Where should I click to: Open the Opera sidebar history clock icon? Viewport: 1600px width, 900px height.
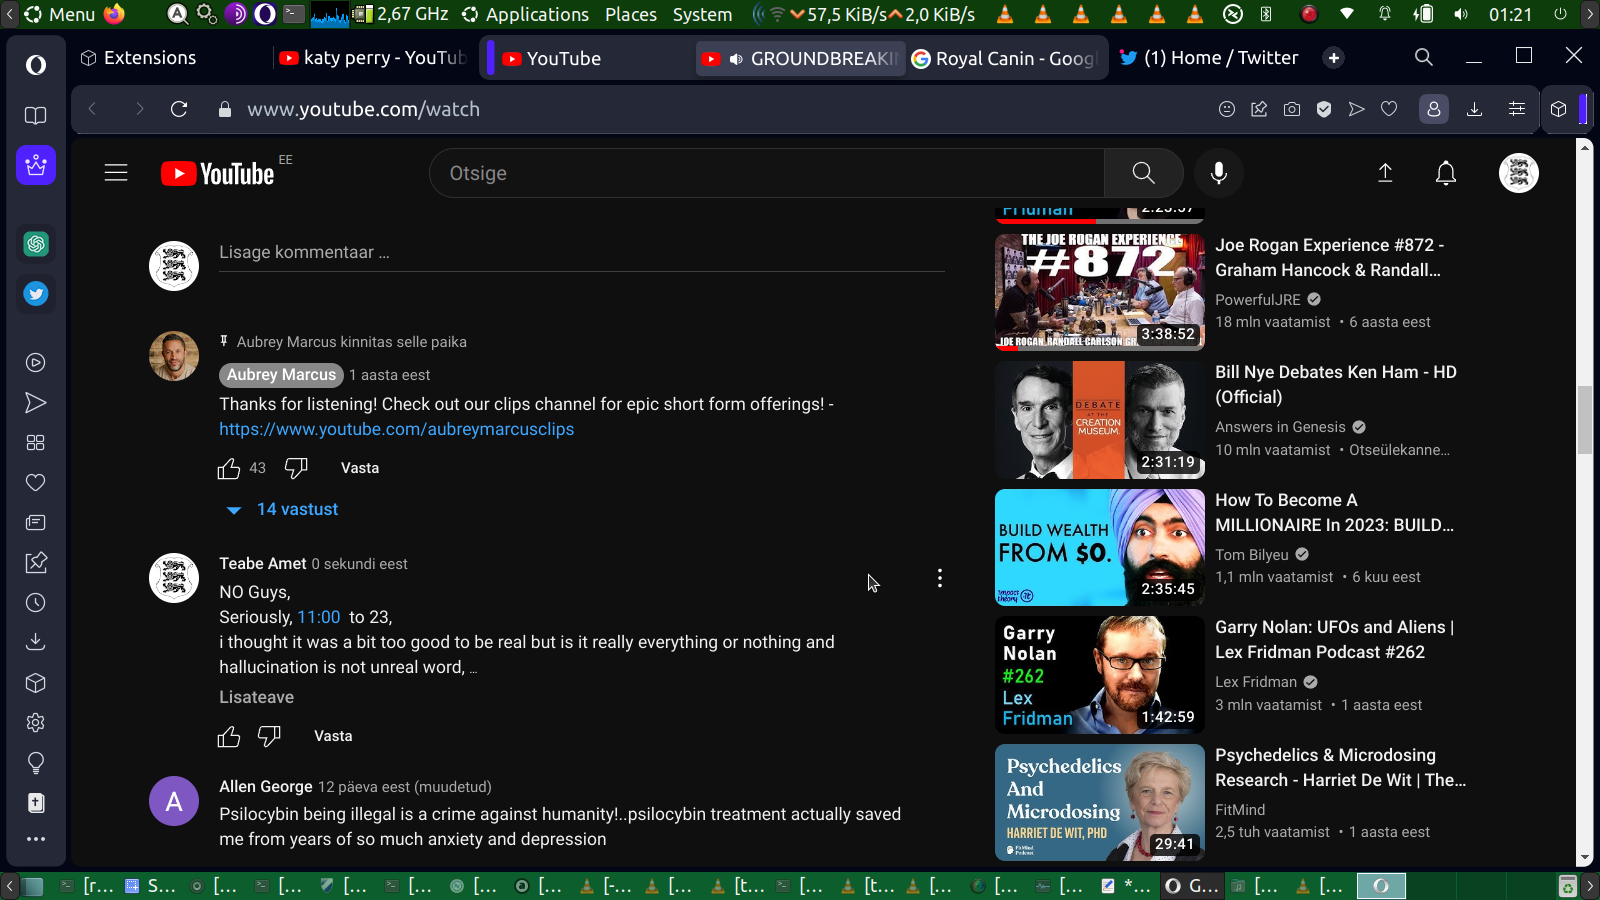tap(36, 603)
